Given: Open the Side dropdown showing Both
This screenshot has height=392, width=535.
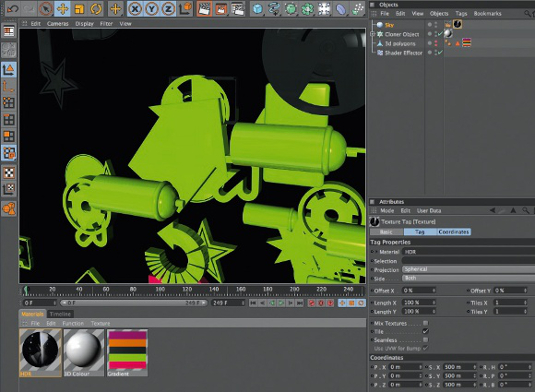Looking at the screenshot, I should click(x=468, y=278).
